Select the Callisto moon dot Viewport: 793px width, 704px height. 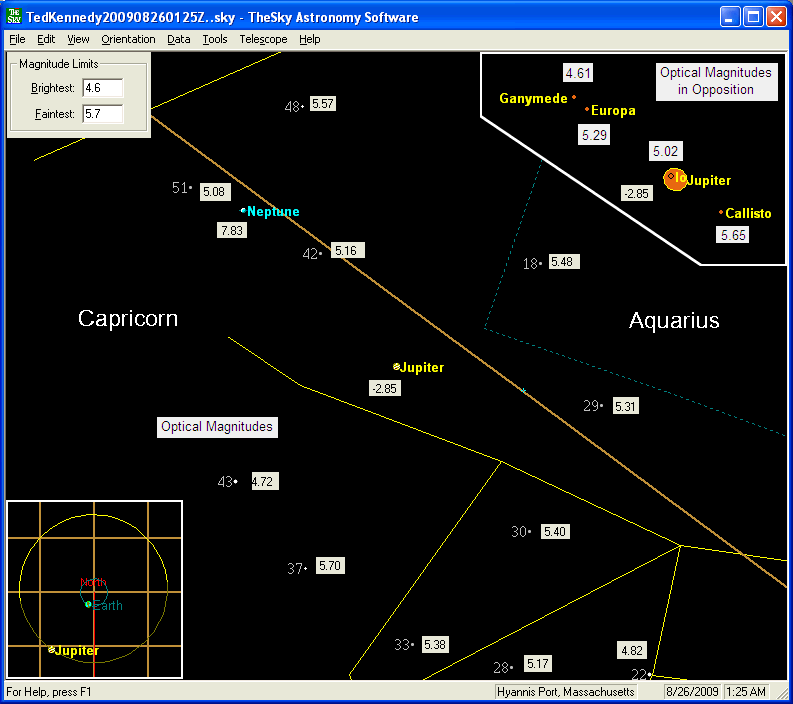click(x=721, y=212)
